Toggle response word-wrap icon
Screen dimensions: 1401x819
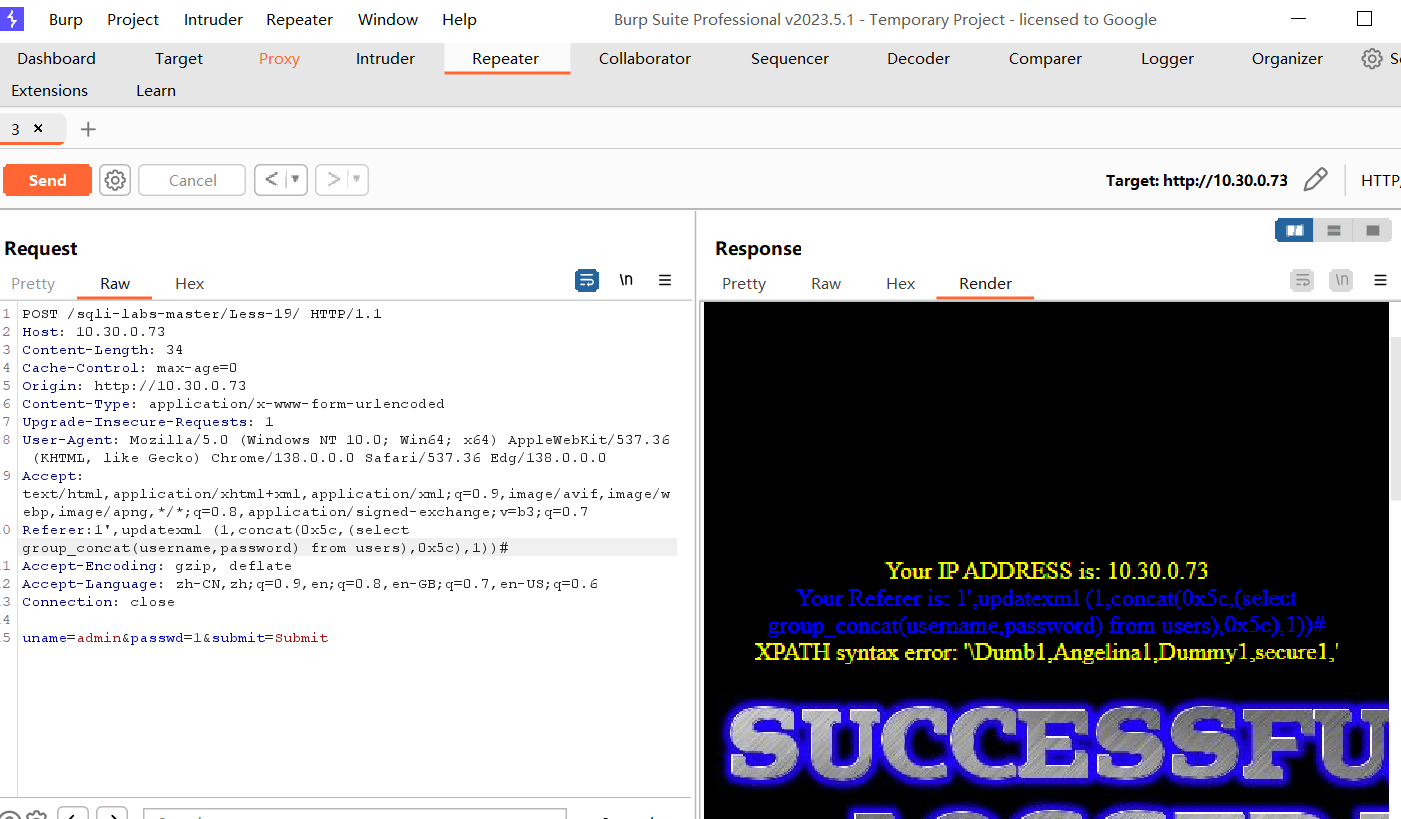click(x=1302, y=281)
